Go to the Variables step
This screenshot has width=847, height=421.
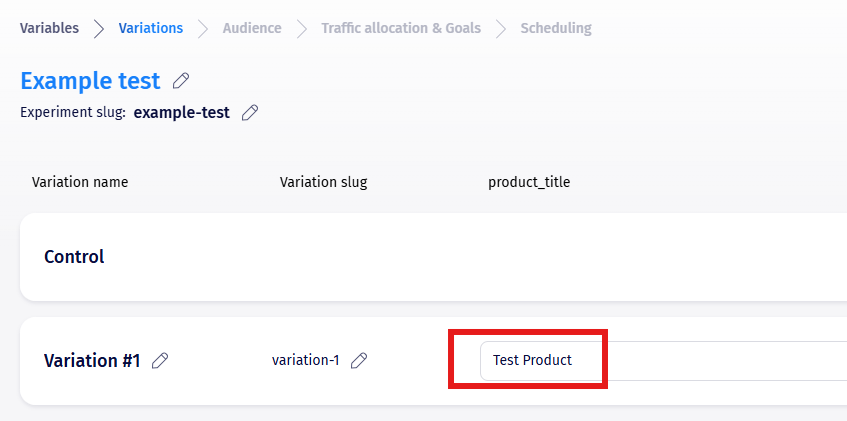coord(49,28)
